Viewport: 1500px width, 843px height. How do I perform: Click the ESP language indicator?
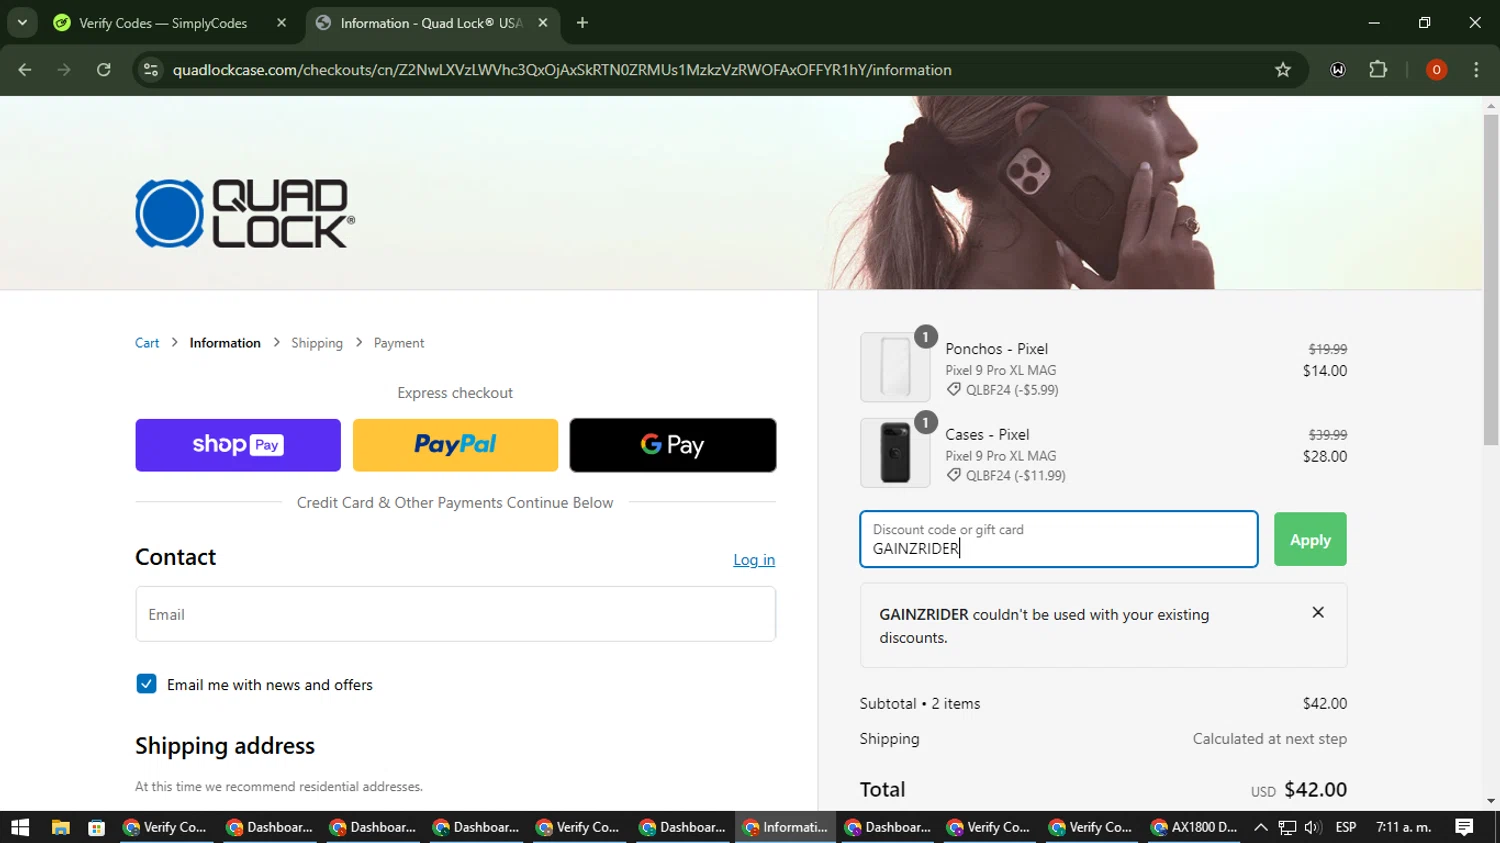[x=1346, y=827]
